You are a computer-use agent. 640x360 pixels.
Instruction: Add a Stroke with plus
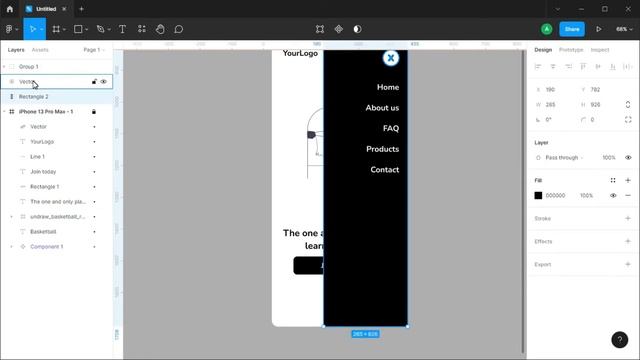point(628,218)
